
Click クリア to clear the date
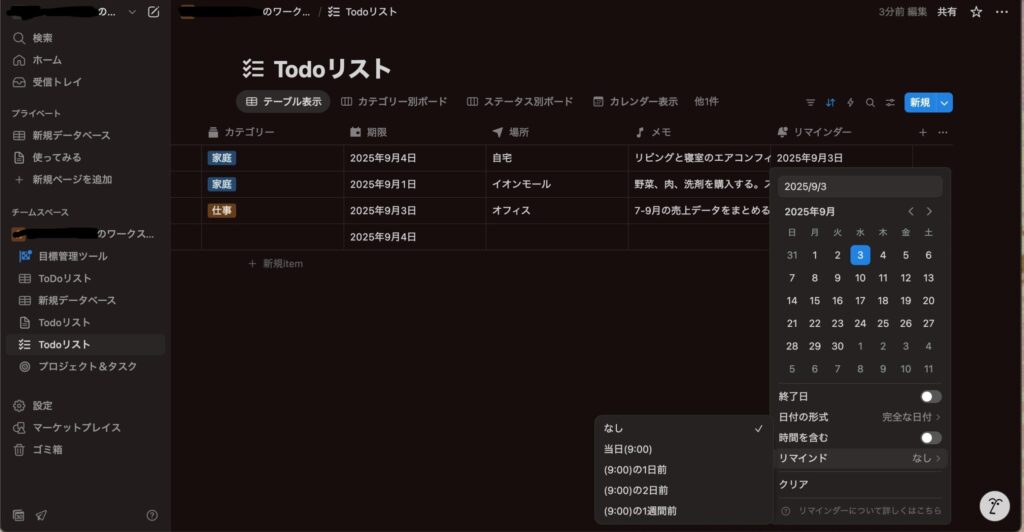(x=793, y=484)
